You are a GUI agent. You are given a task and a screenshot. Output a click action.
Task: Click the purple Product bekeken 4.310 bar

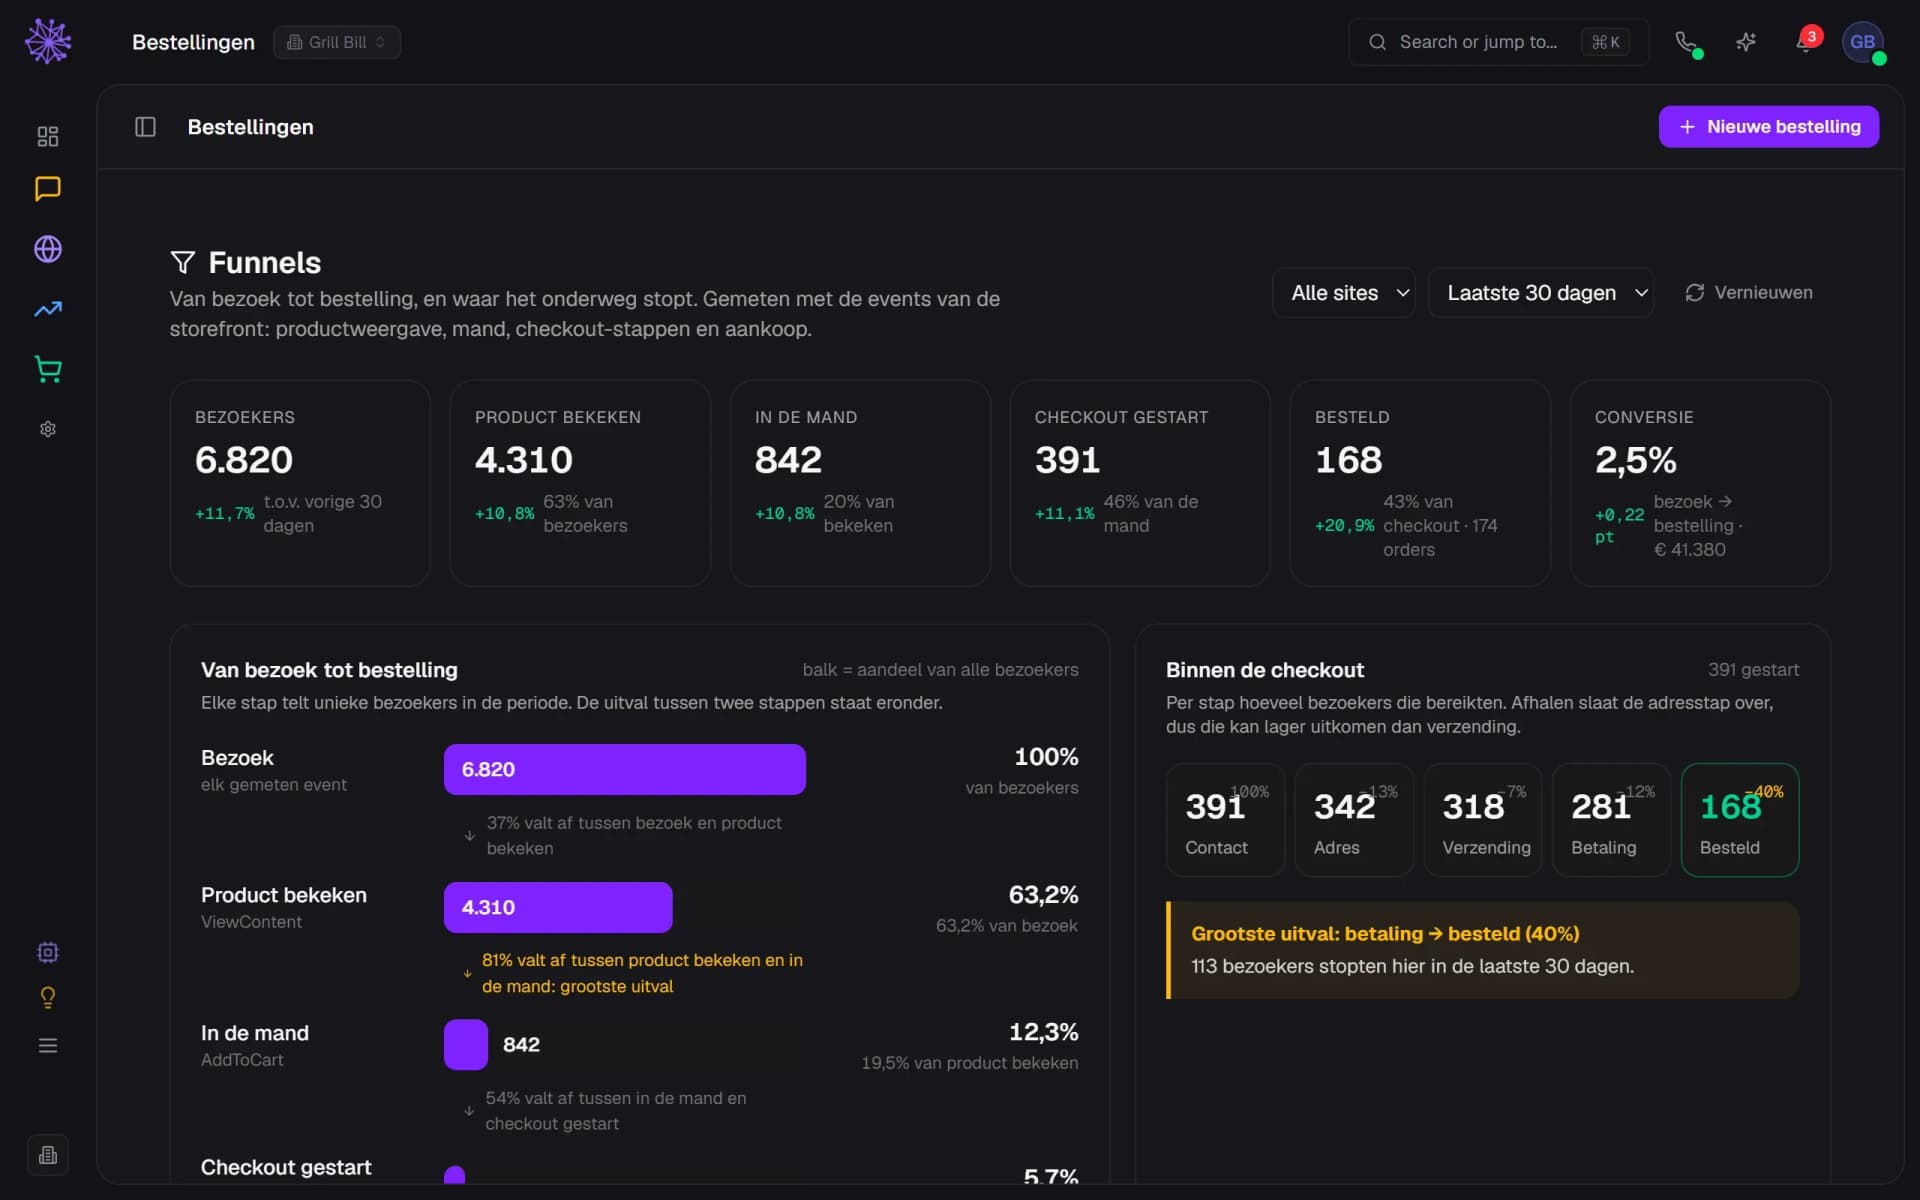[x=558, y=907]
